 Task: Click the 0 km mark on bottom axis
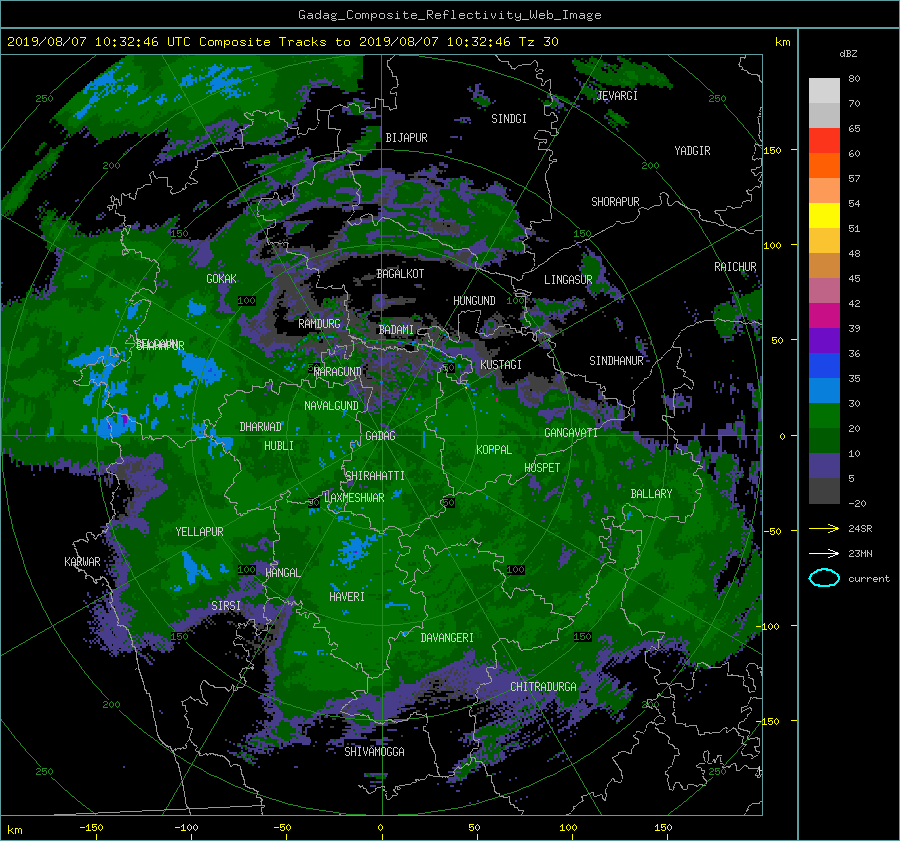381,827
